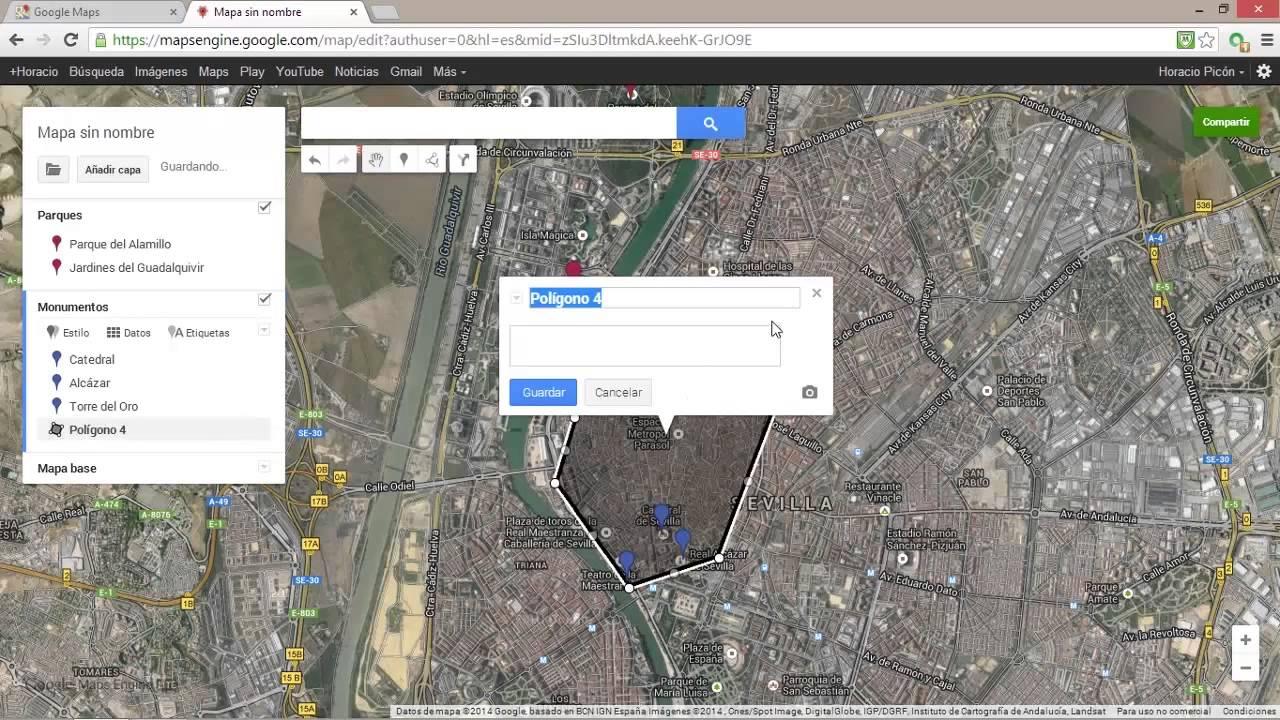Open the Monumentos layer options dropdown
Screen dimensions: 1280x720
point(264,330)
